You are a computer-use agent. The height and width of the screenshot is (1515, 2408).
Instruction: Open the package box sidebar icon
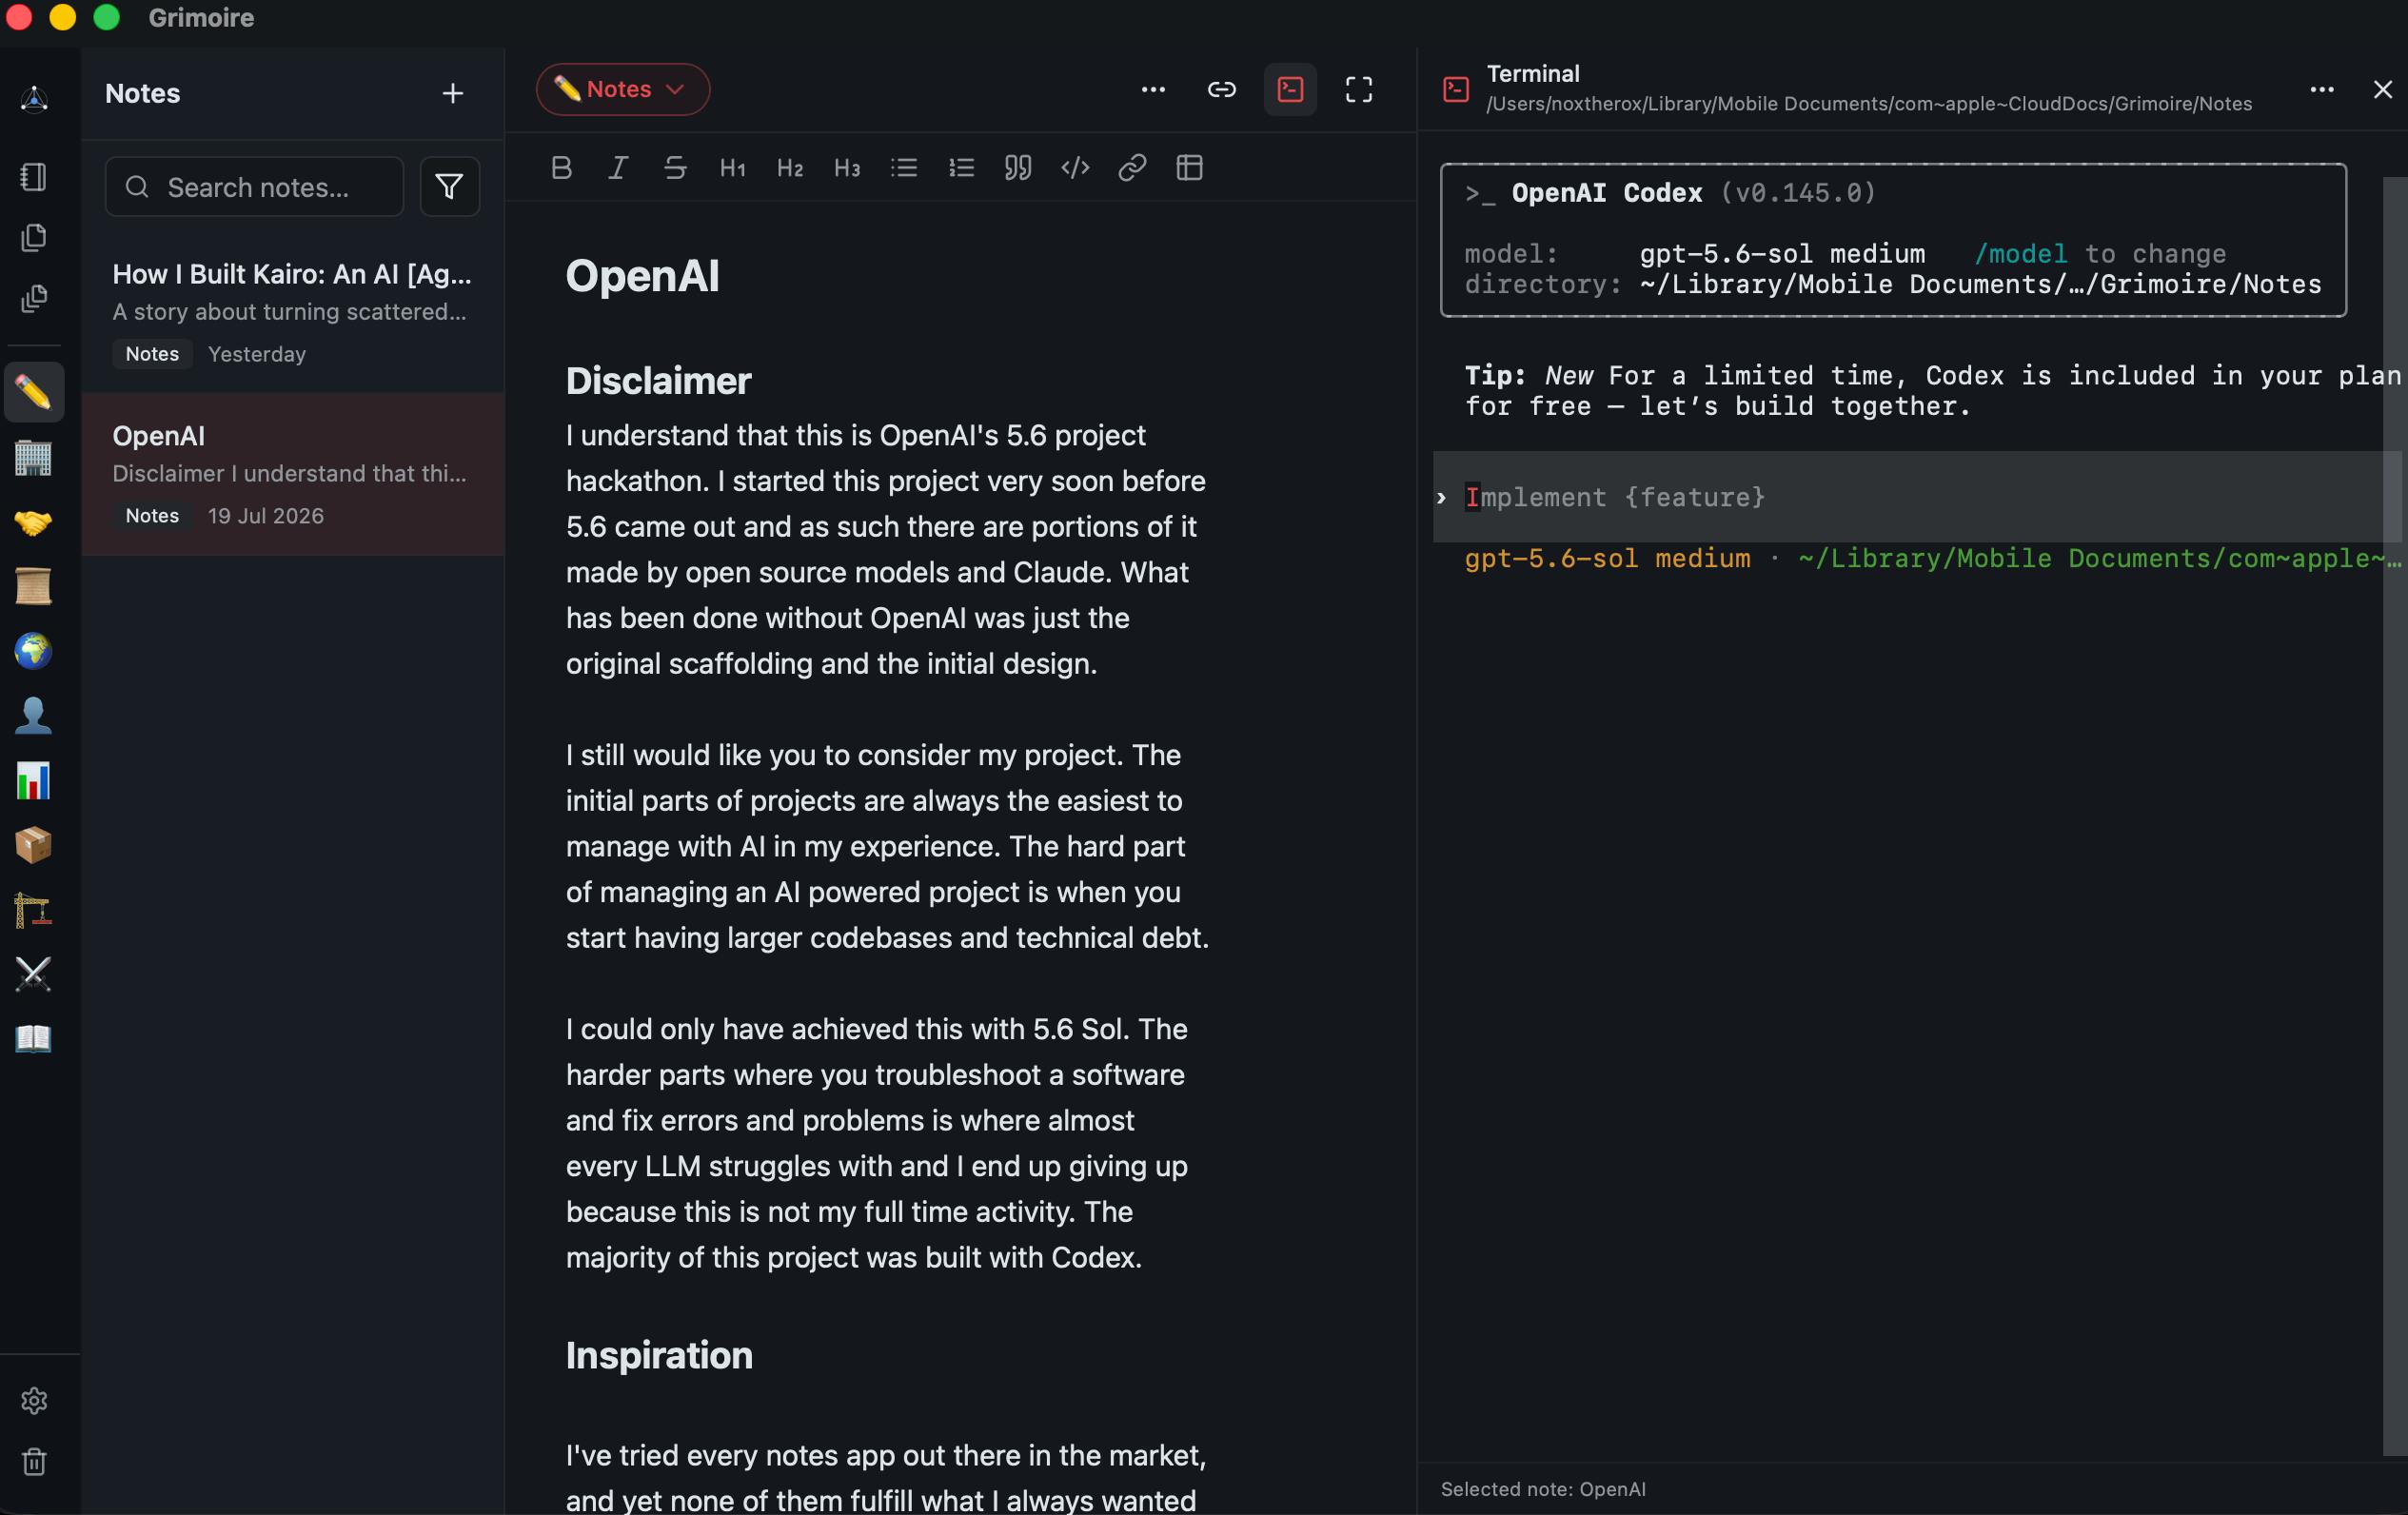[x=34, y=845]
